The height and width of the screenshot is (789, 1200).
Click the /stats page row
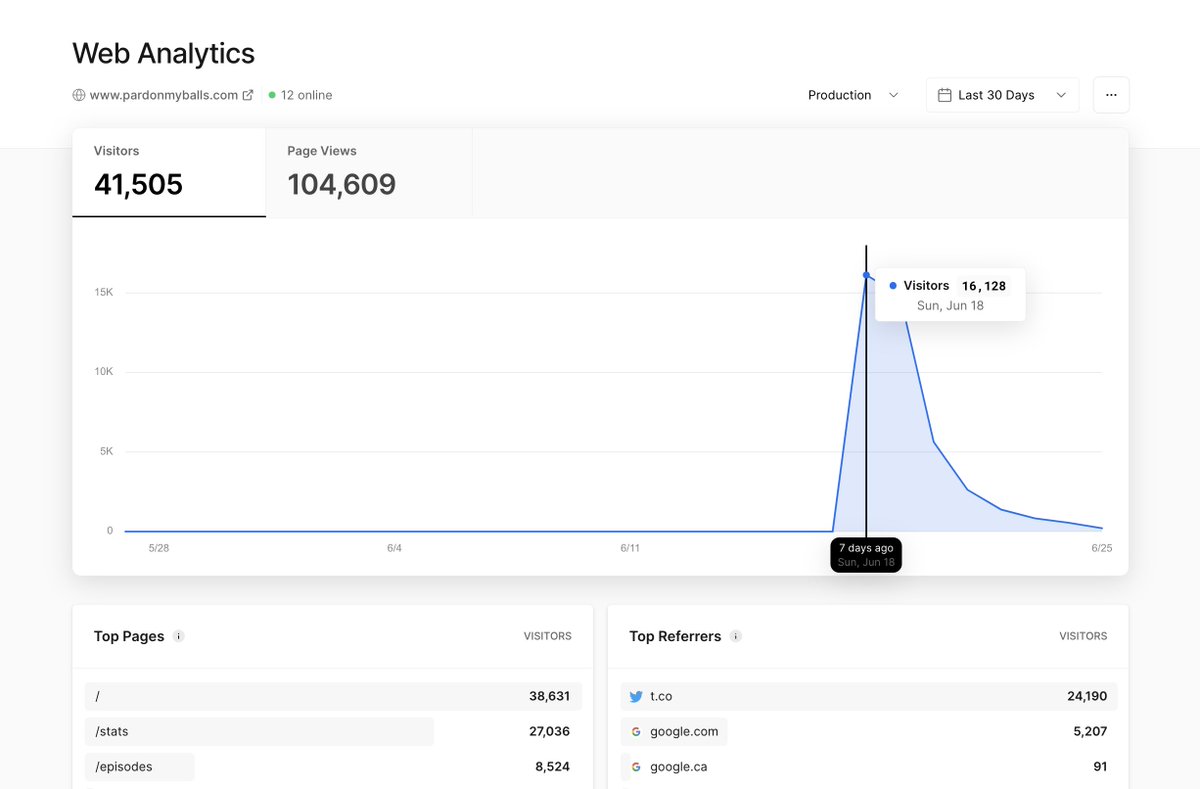(333, 731)
